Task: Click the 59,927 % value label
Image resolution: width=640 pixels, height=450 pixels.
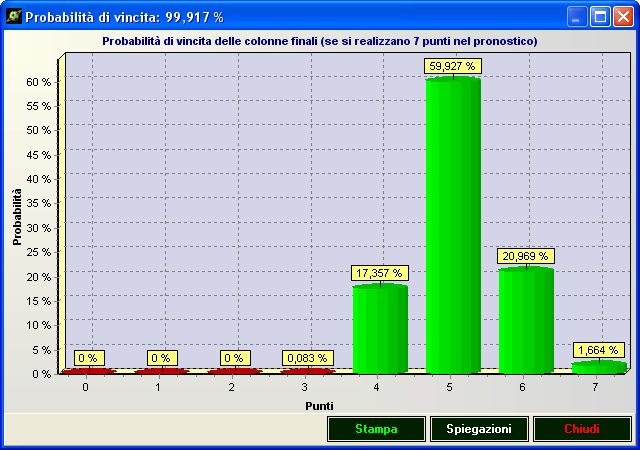Action: coord(453,66)
